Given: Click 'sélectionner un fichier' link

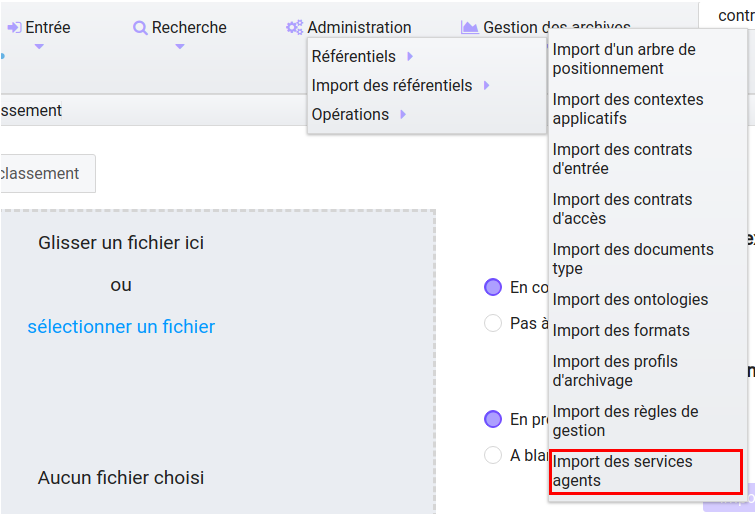Looking at the screenshot, I should [121, 327].
